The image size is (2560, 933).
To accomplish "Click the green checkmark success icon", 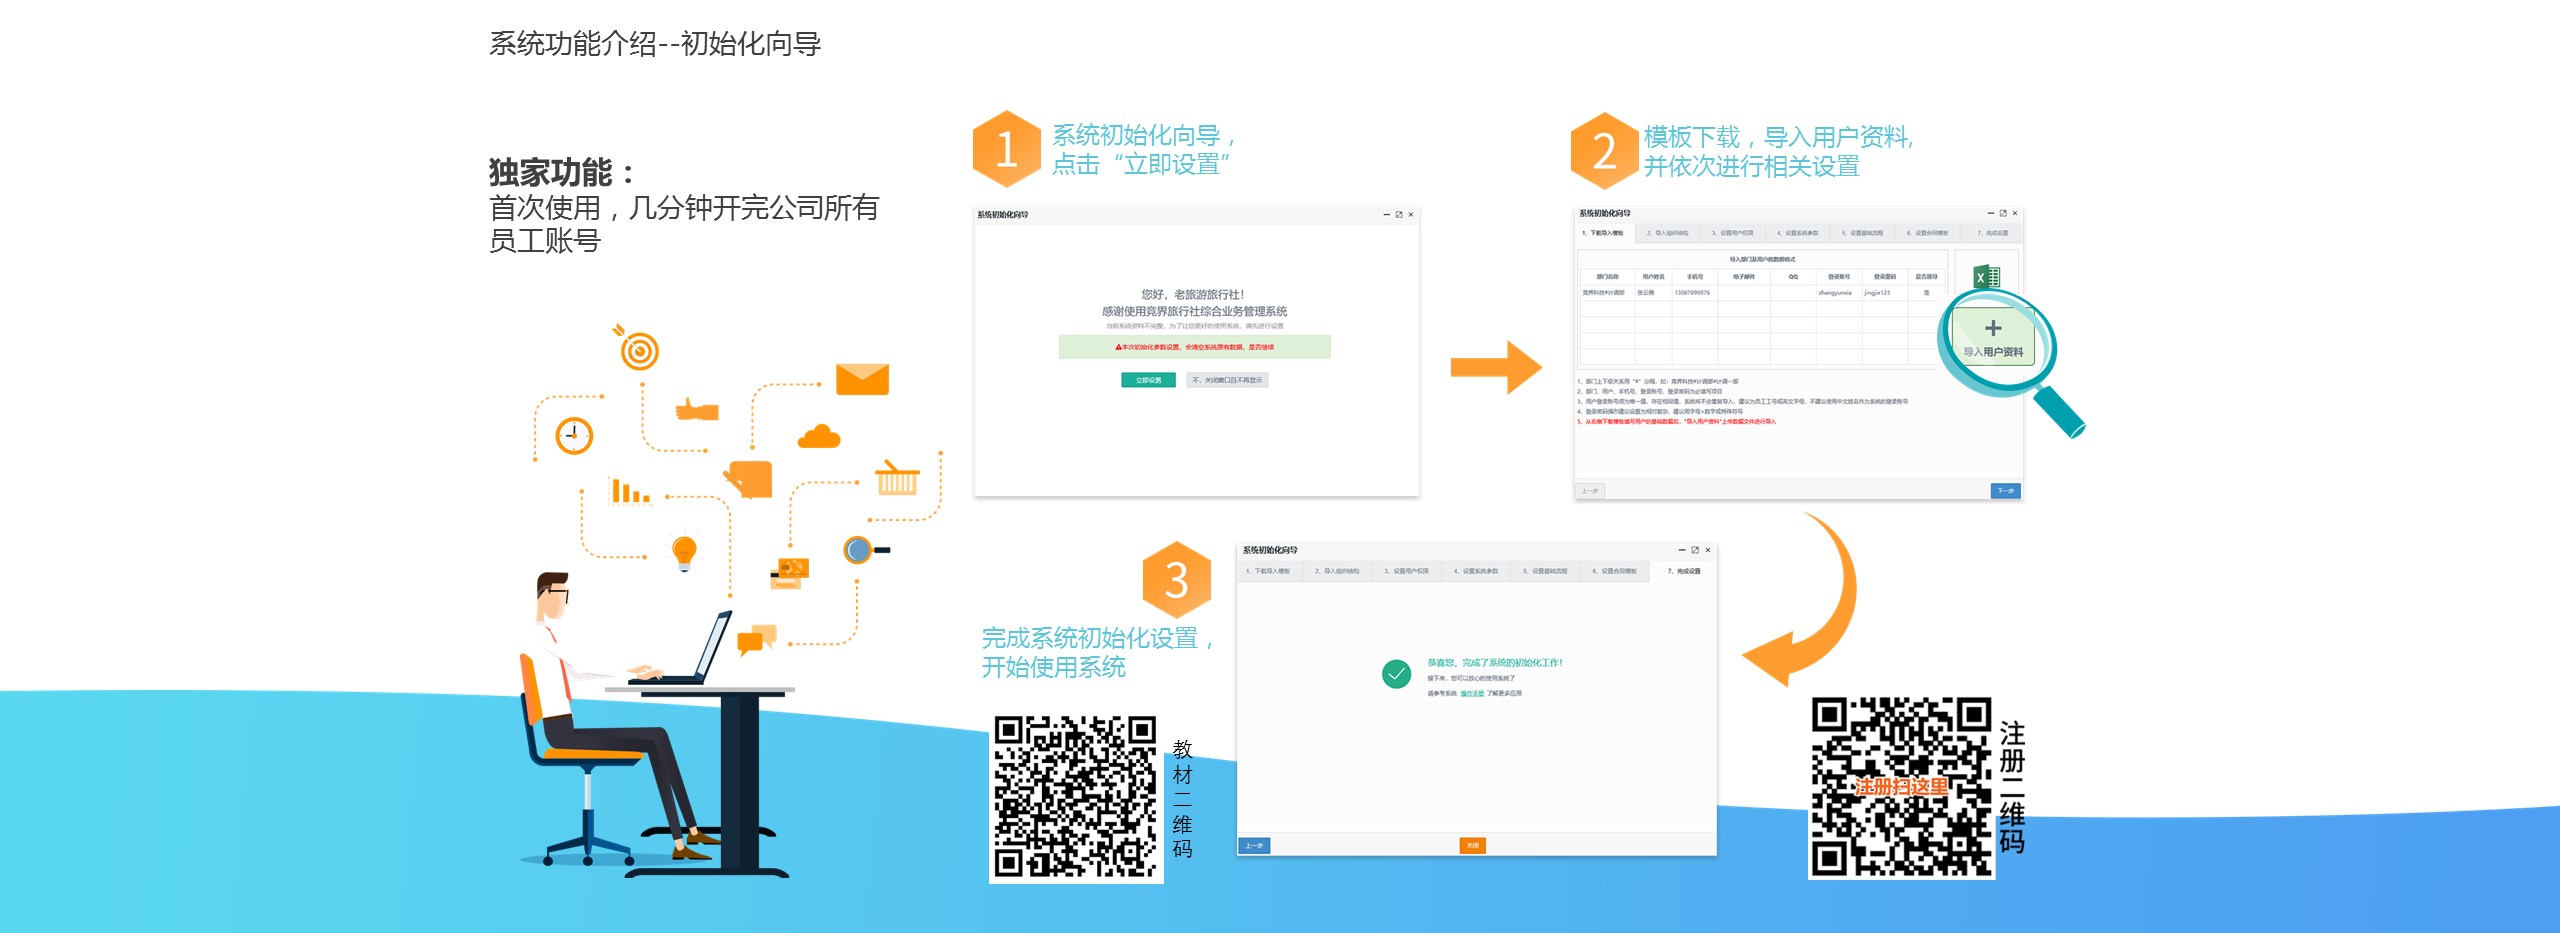I will (1396, 674).
